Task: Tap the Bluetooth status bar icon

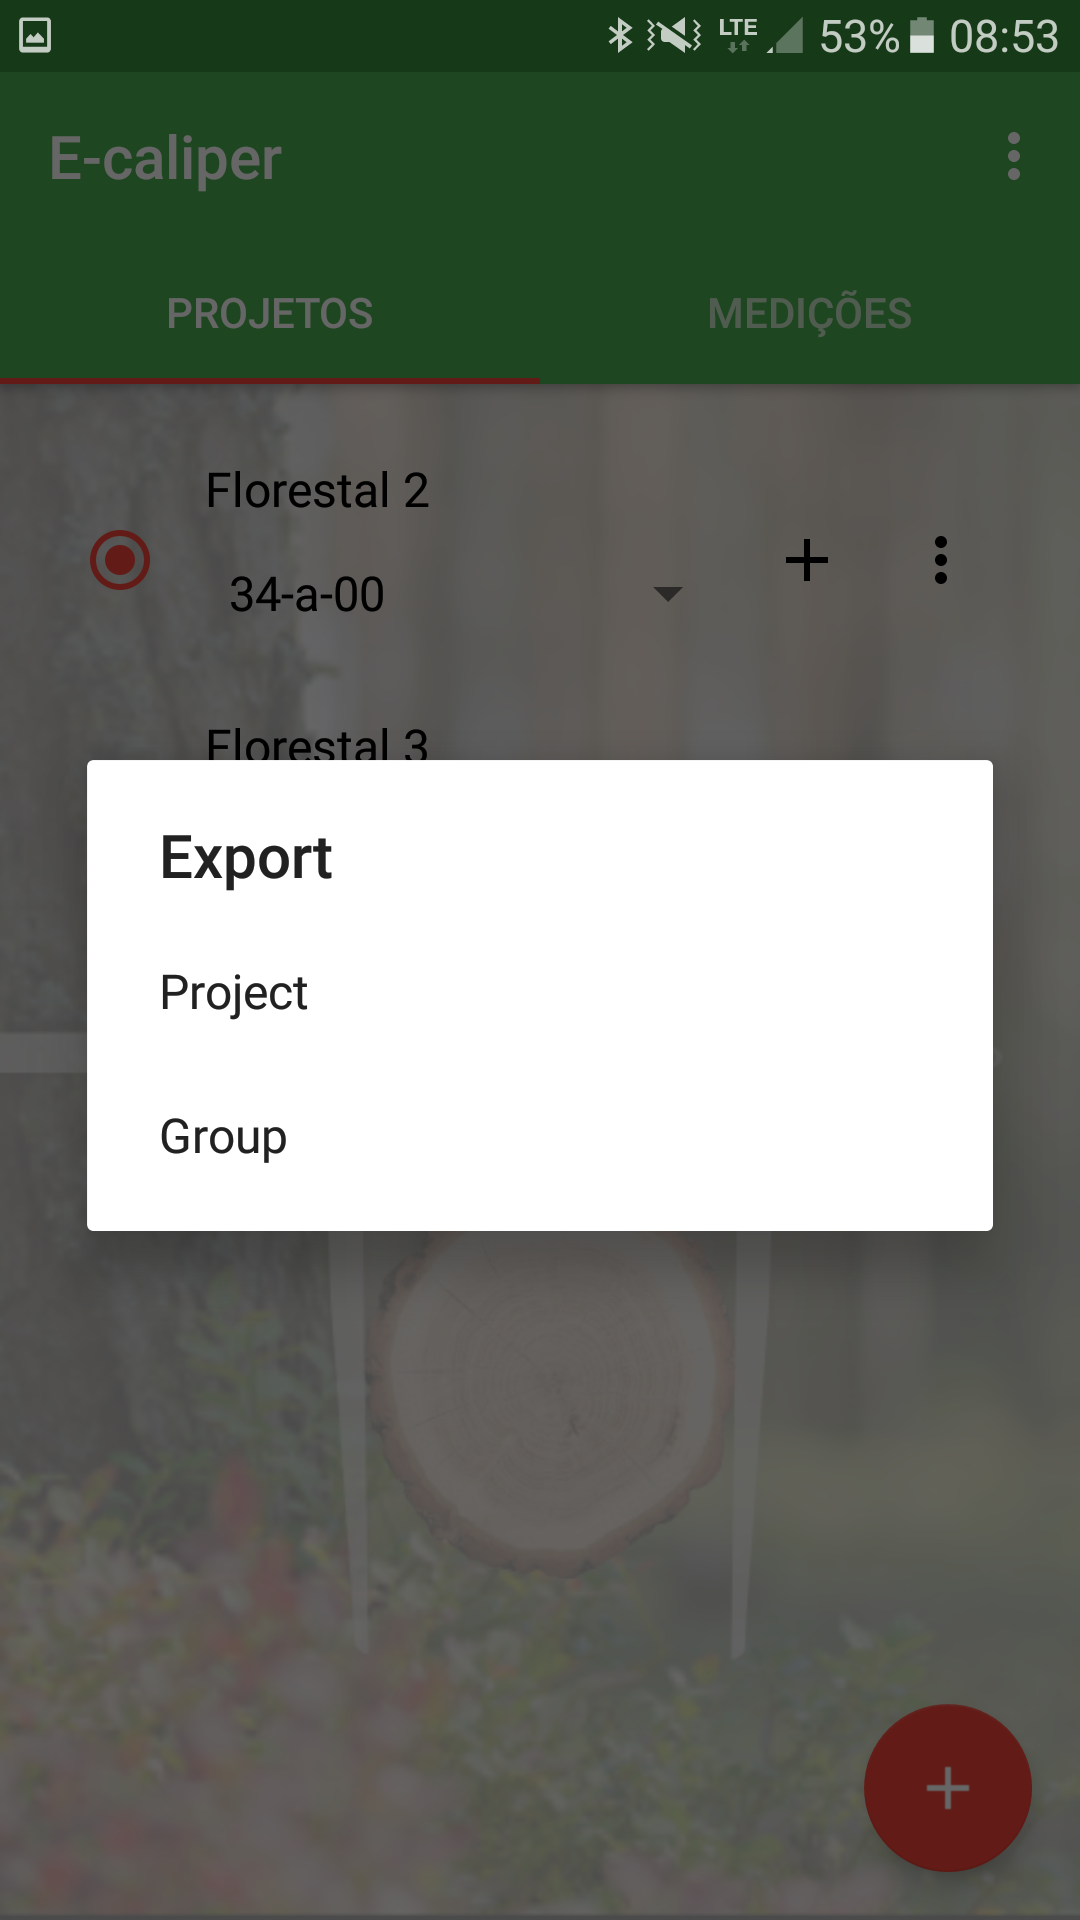Action: point(620,36)
